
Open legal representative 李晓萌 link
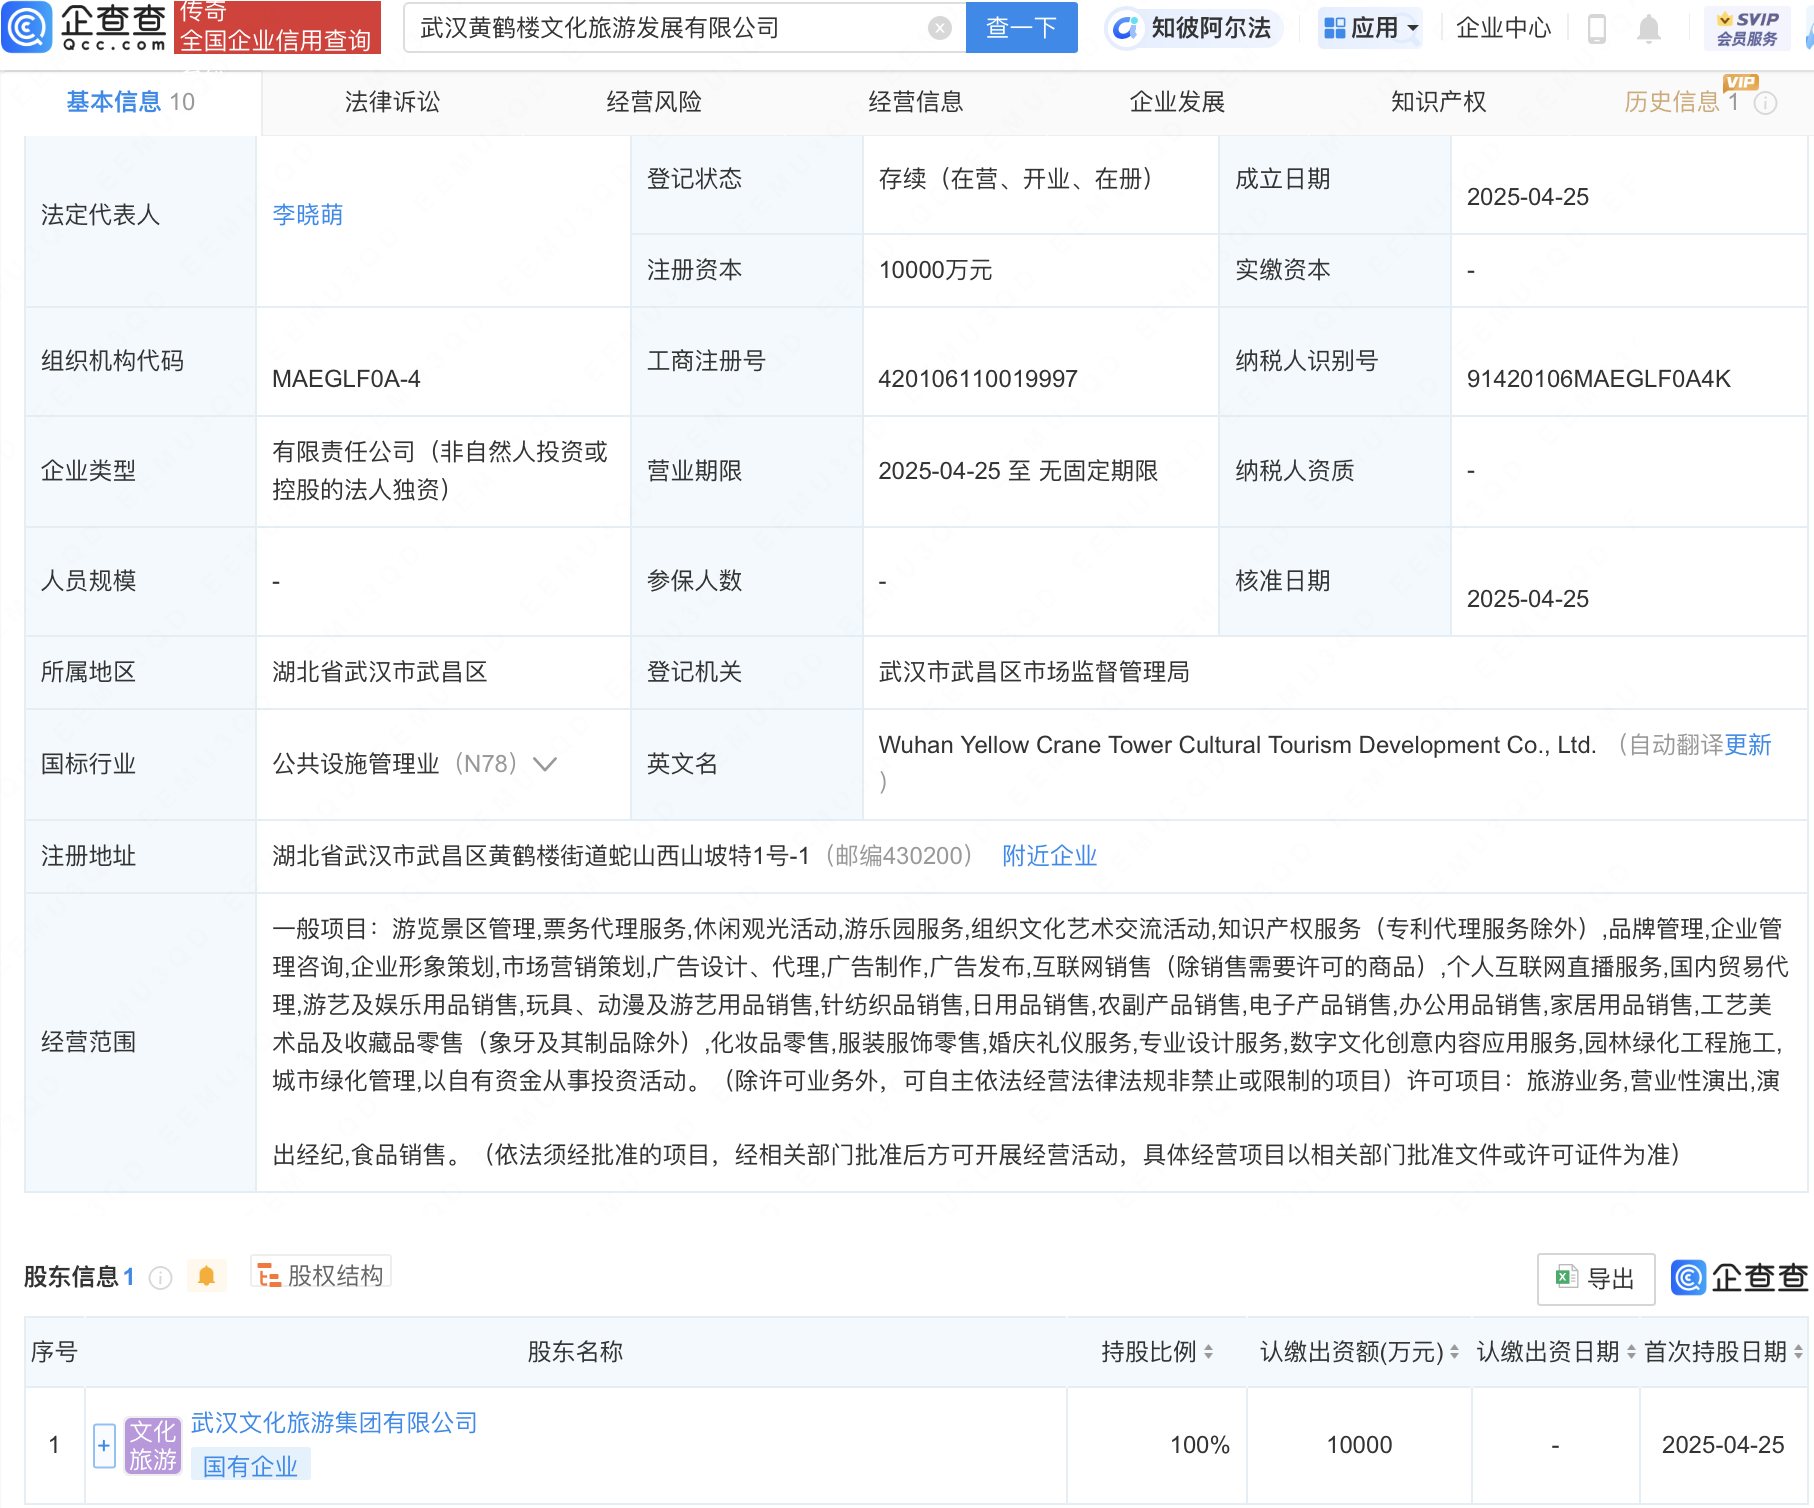(307, 215)
